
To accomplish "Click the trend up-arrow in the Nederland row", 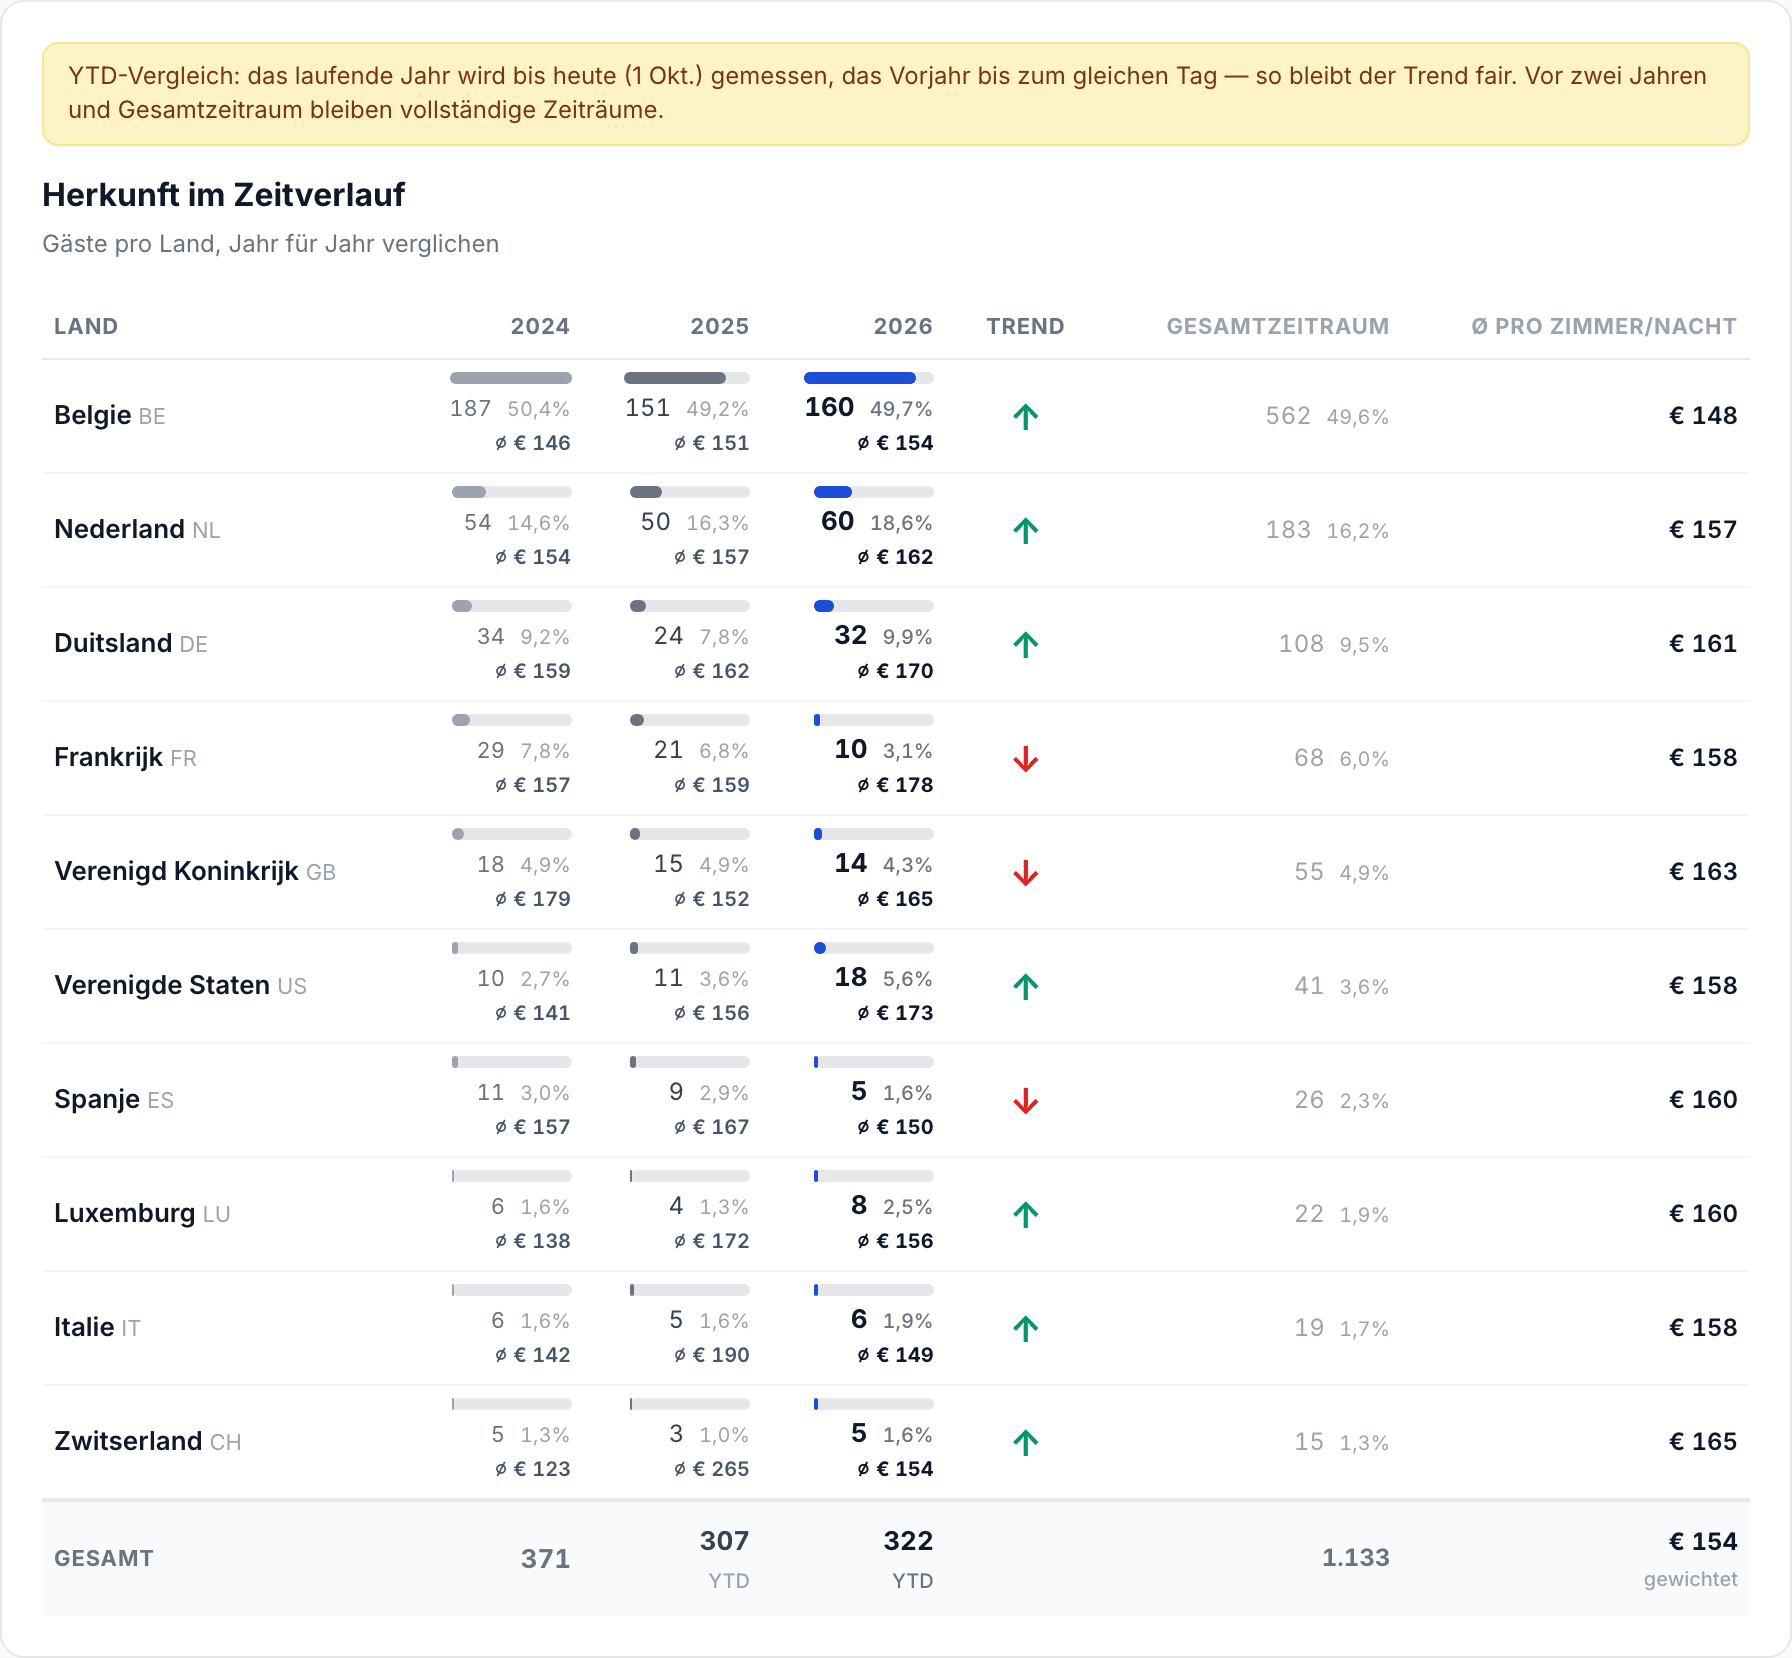I will coord(1025,530).
